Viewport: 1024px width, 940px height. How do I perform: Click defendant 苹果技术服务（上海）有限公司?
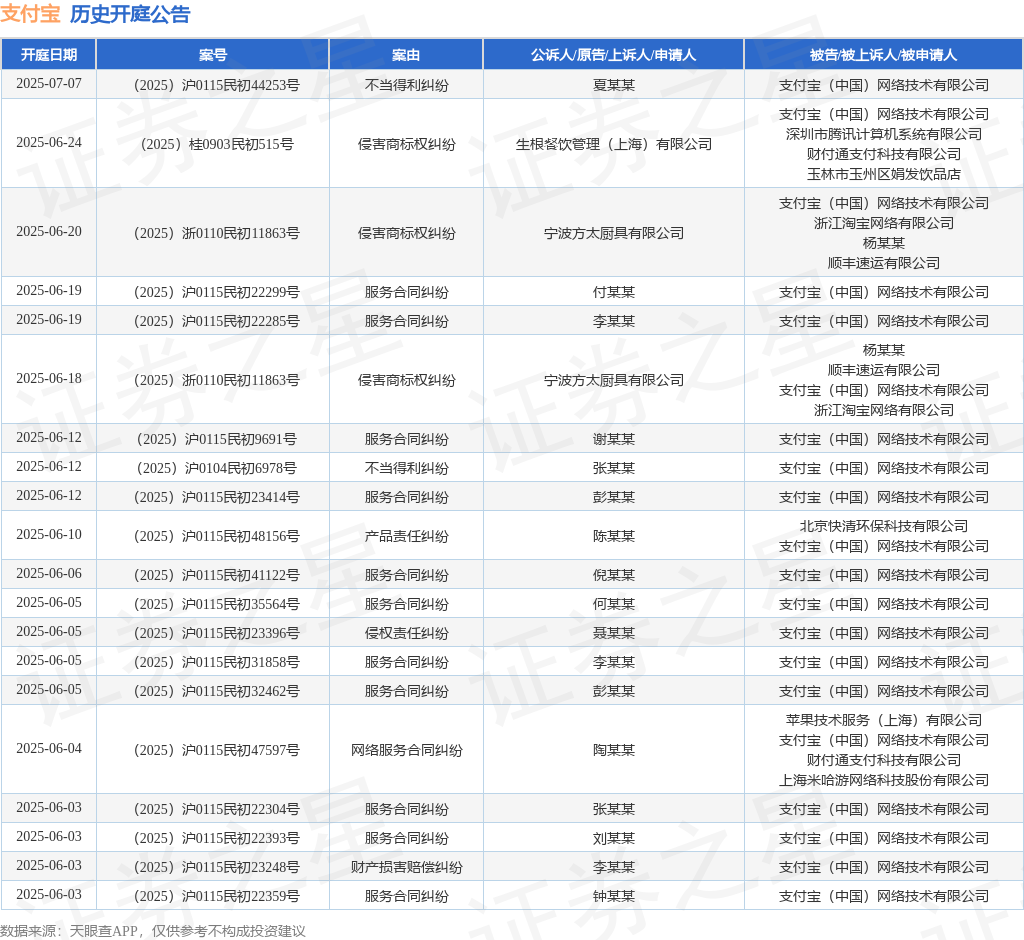(884, 720)
